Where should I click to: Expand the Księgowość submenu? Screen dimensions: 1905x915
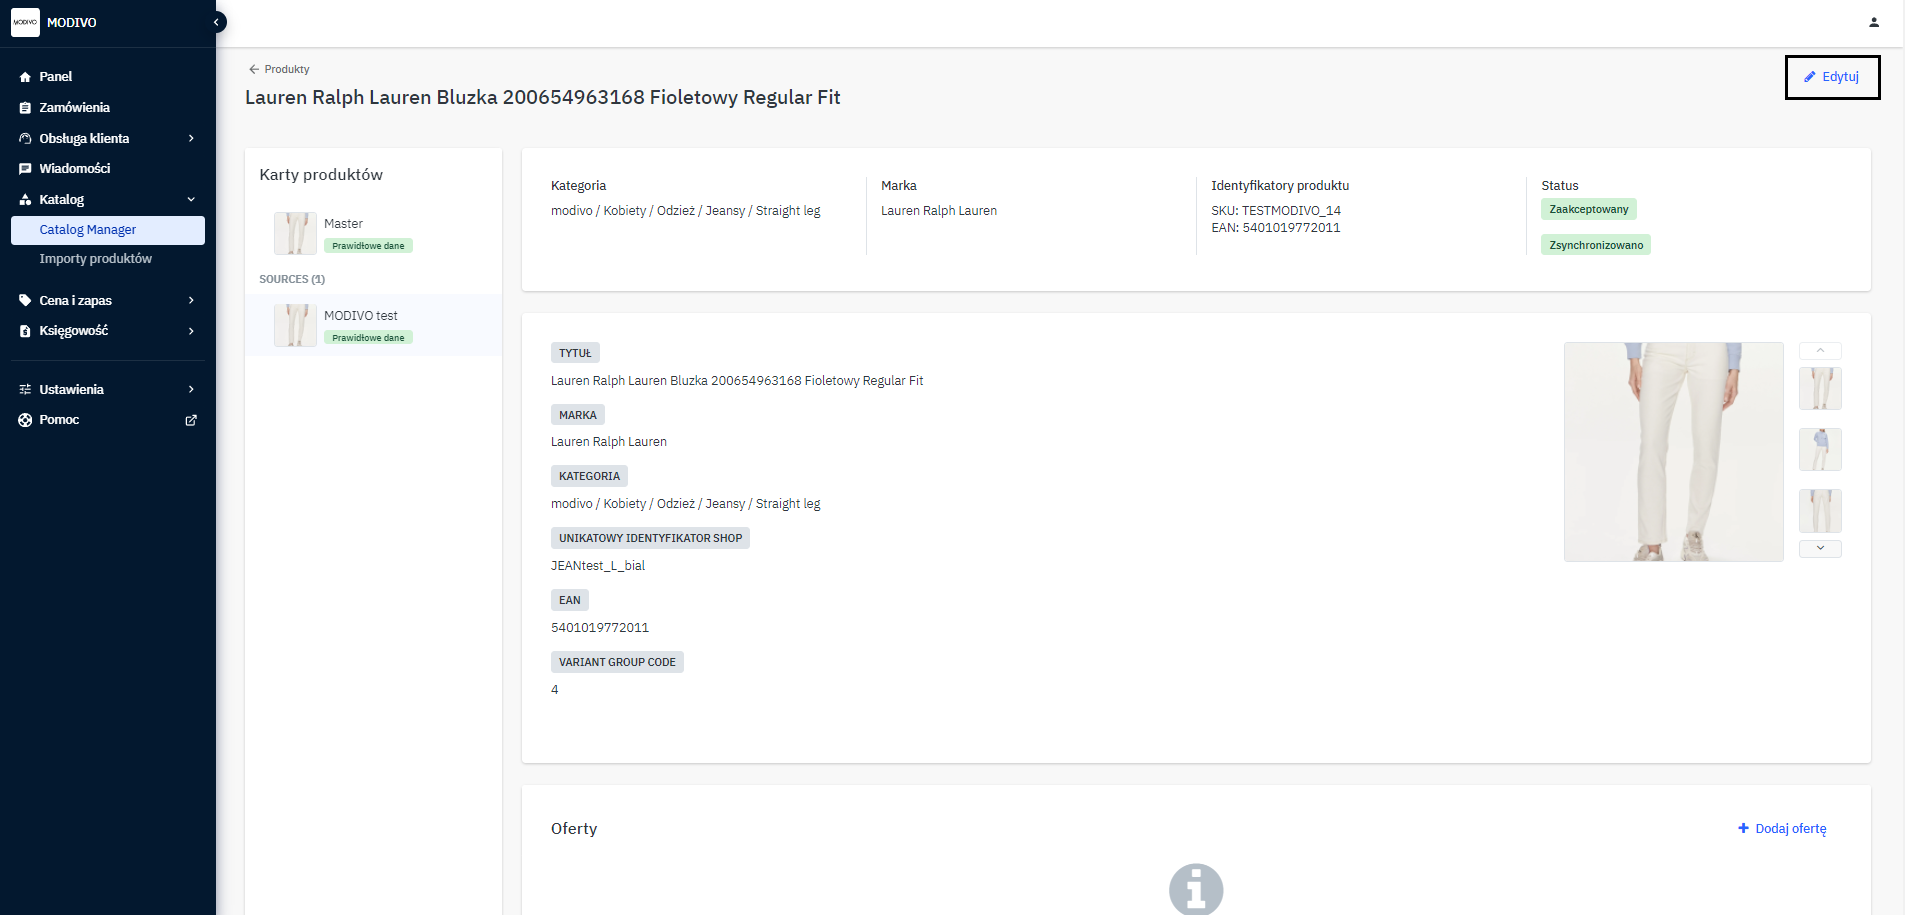coord(191,331)
